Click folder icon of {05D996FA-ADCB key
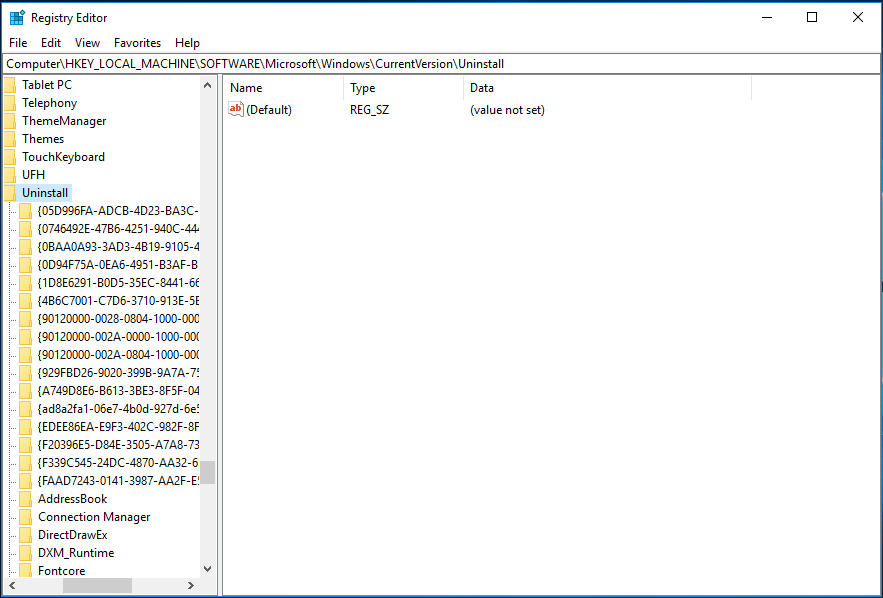The width and height of the screenshot is (883, 598). coord(25,211)
